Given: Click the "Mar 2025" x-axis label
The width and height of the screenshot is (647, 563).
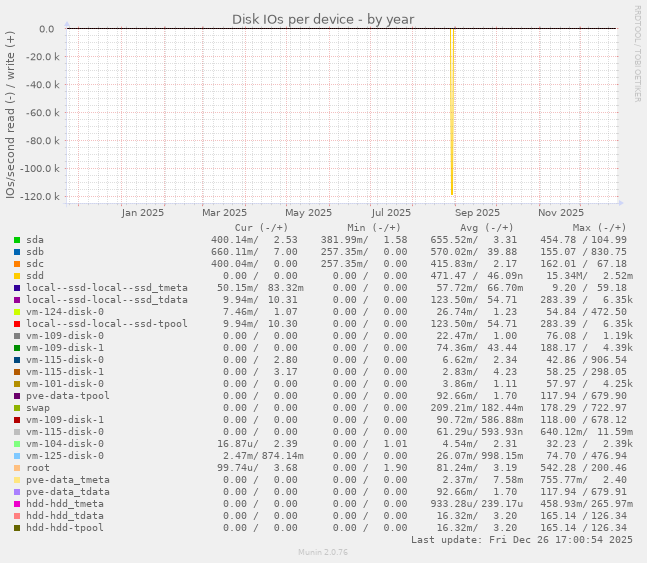Looking at the screenshot, I should point(224,213).
